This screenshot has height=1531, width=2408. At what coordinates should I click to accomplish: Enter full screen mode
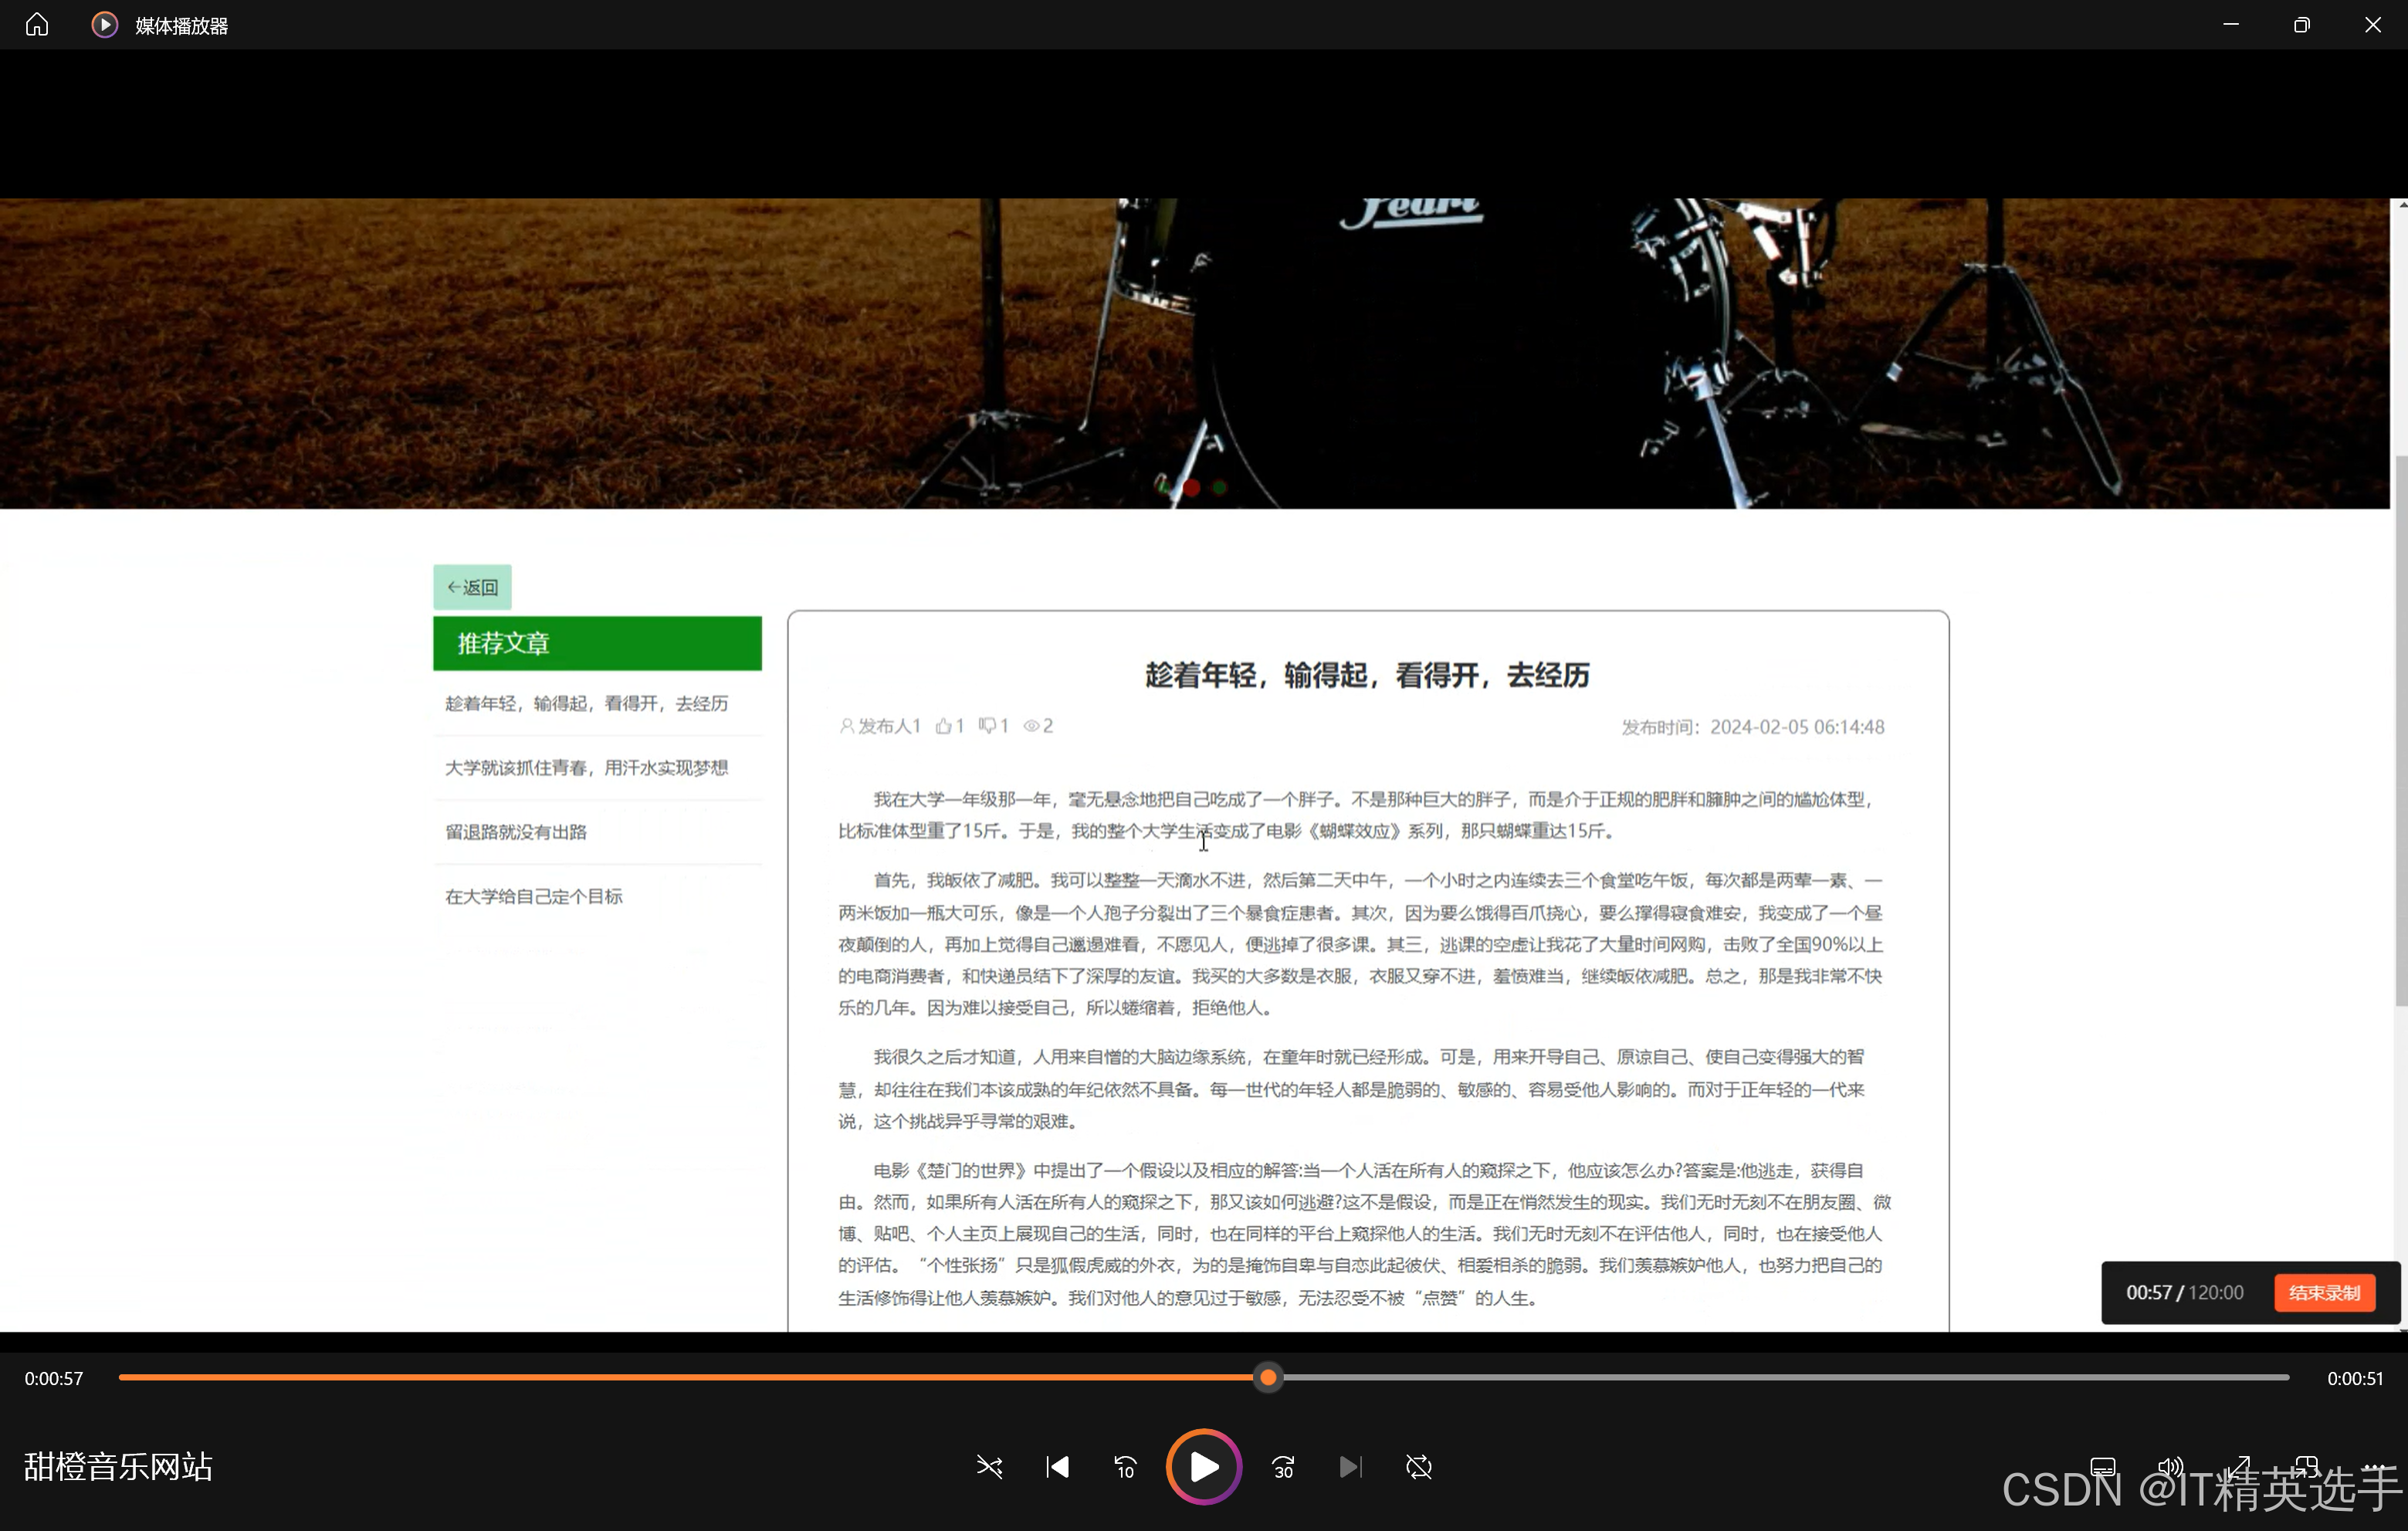[x=2238, y=1467]
